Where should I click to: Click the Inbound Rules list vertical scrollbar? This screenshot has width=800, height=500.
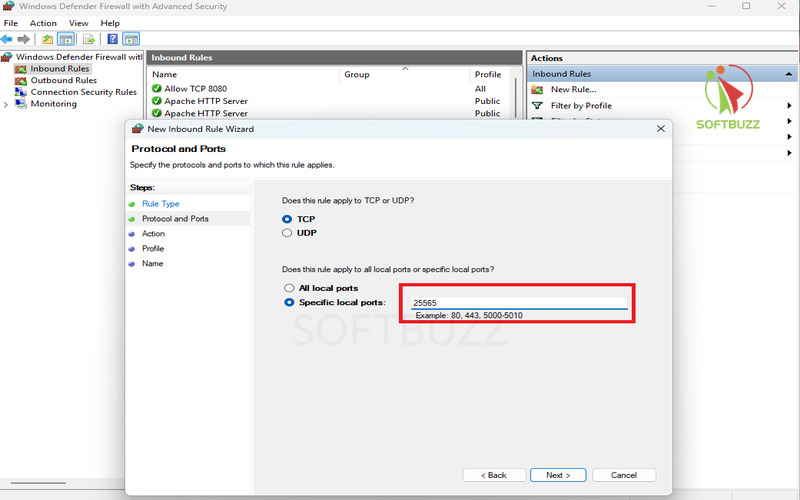click(517, 97)
